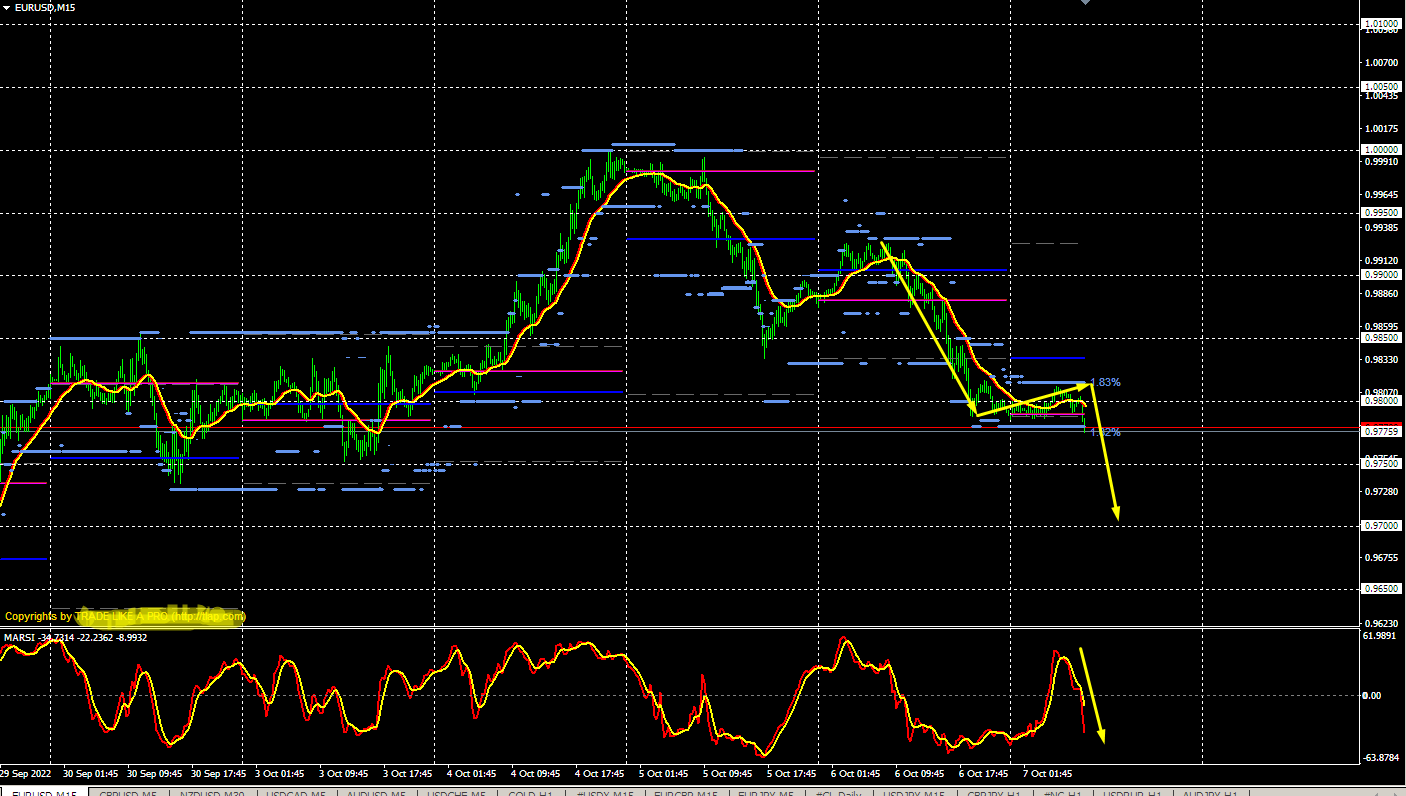Viewport: 1406px width, 796px height.
Task: Click the 0.97500 price level label
Action: pos(1380,464)
